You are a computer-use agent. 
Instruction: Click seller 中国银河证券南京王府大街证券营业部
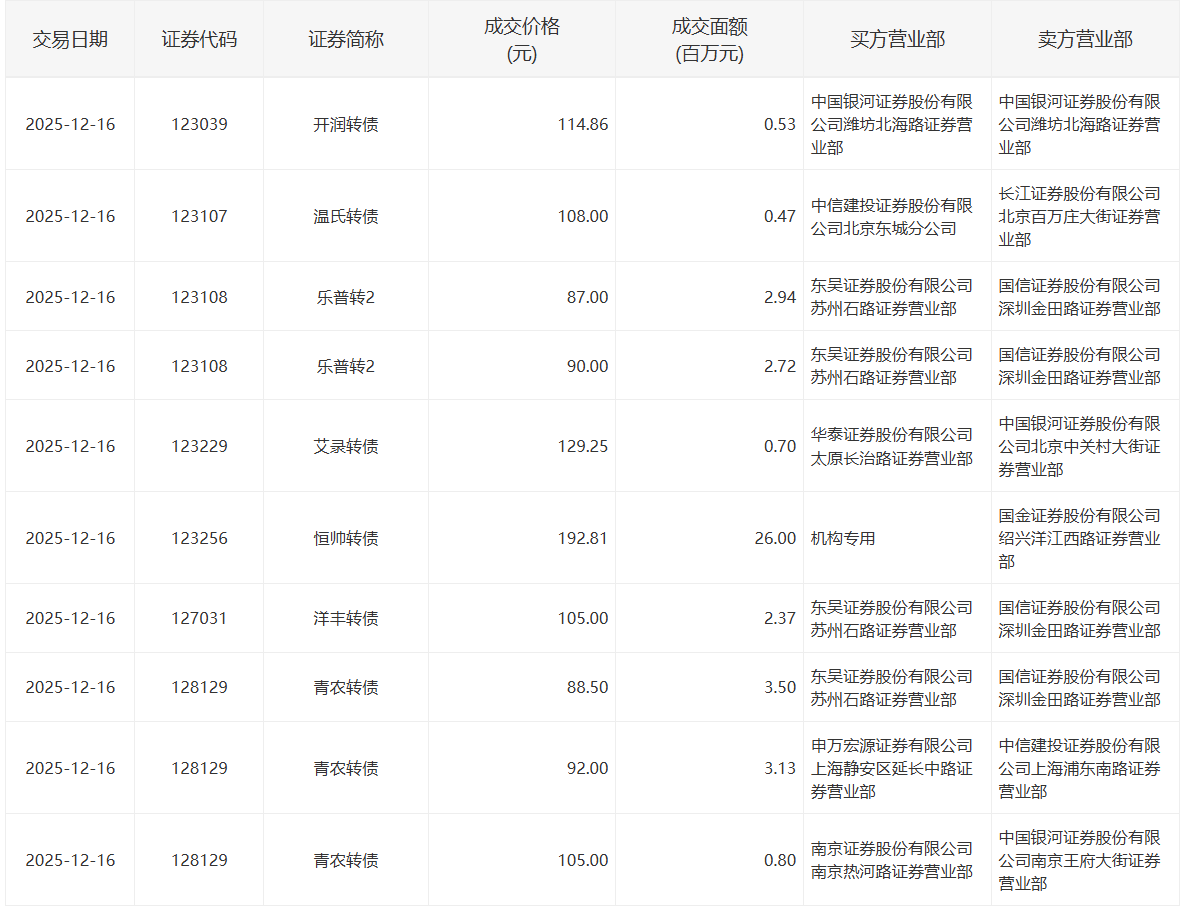coord(1080,861)
